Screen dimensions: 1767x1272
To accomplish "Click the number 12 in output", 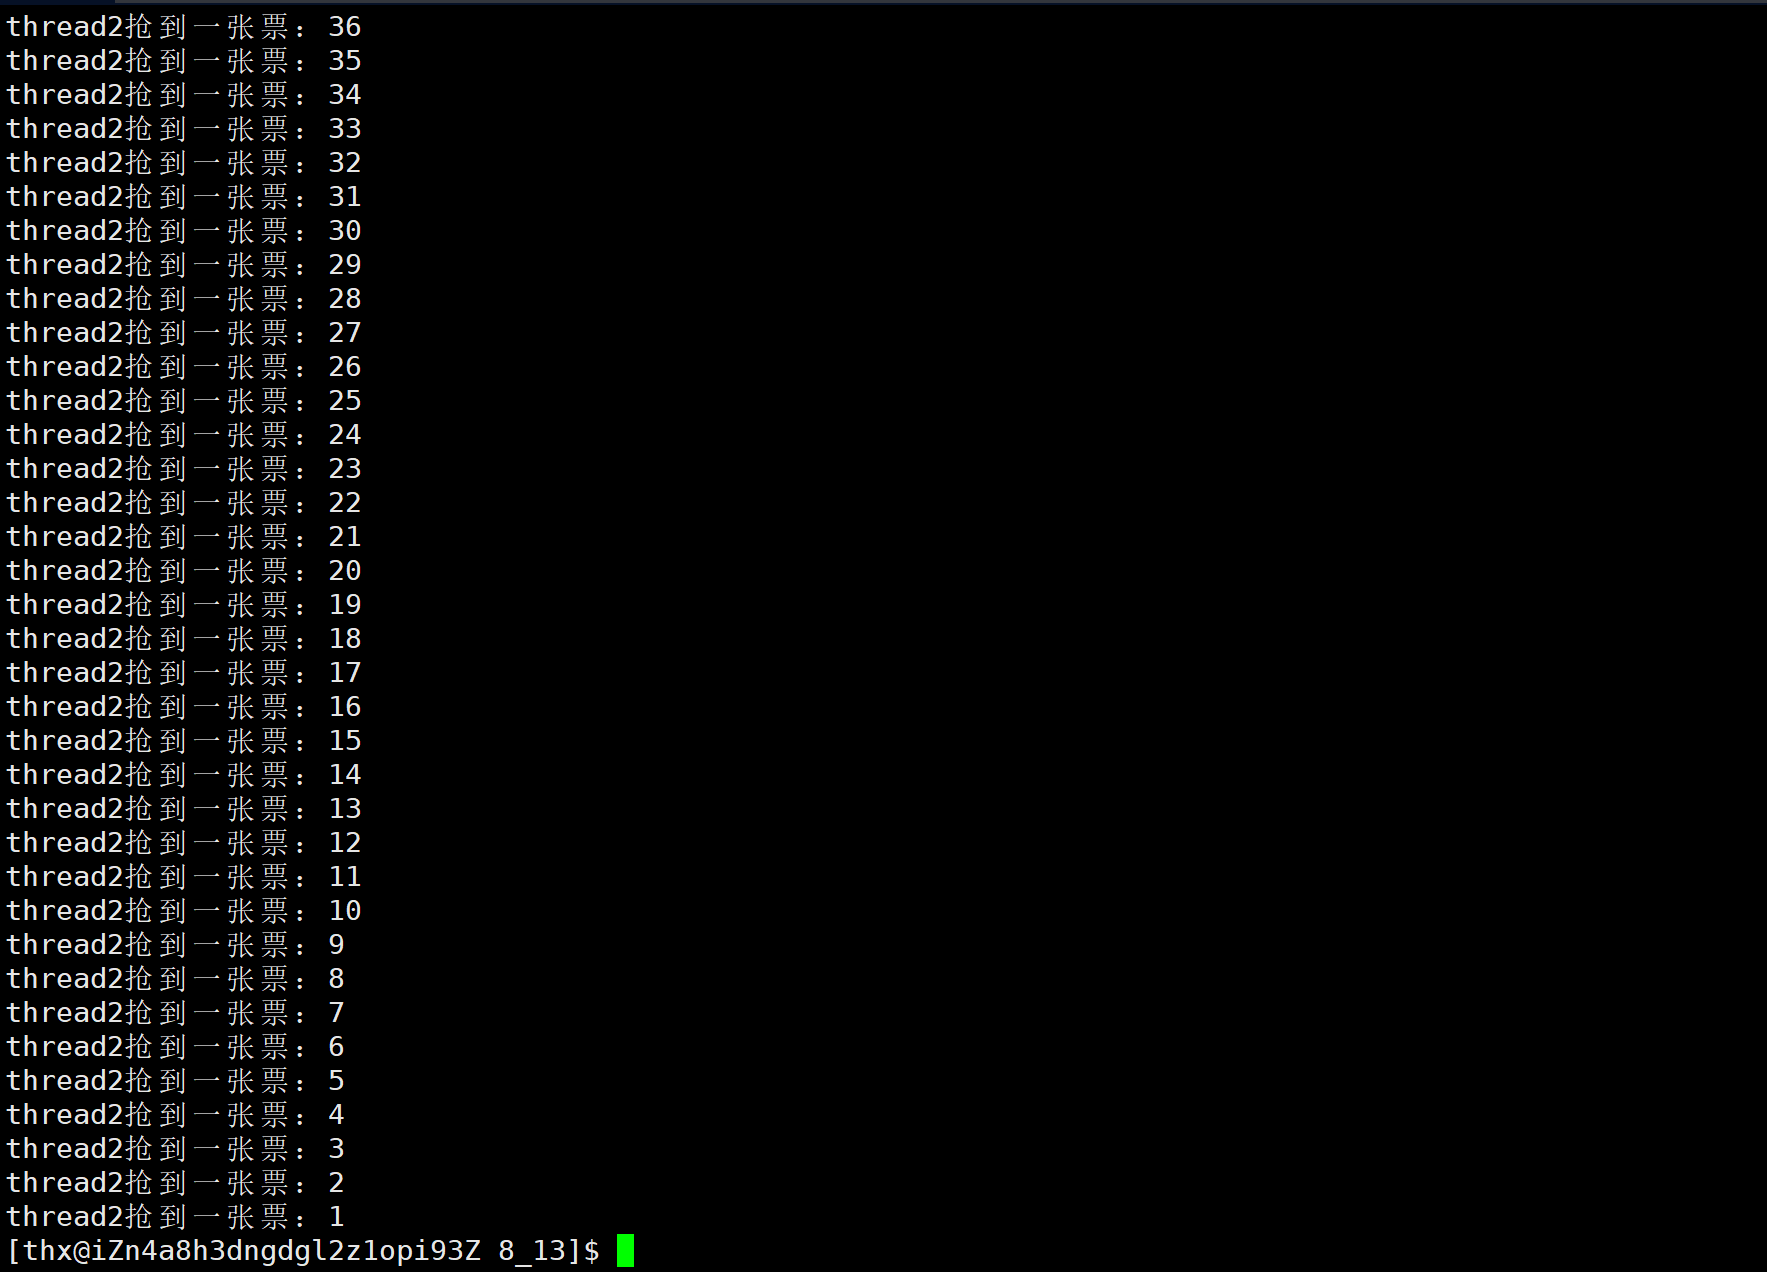I will (345, 843).
